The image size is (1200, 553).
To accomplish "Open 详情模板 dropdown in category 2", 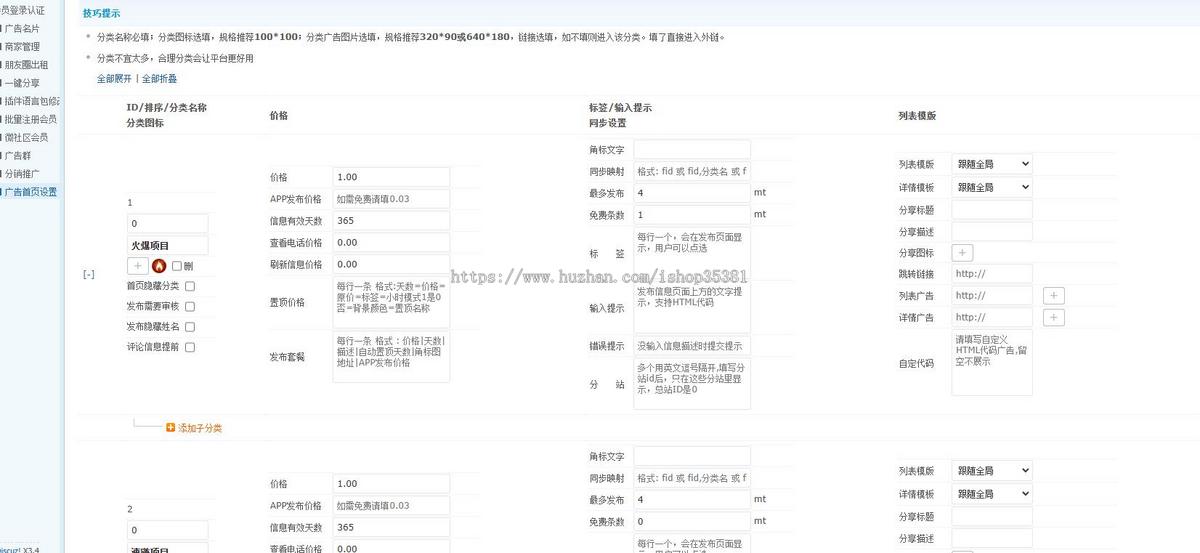I will click(991, 494).
